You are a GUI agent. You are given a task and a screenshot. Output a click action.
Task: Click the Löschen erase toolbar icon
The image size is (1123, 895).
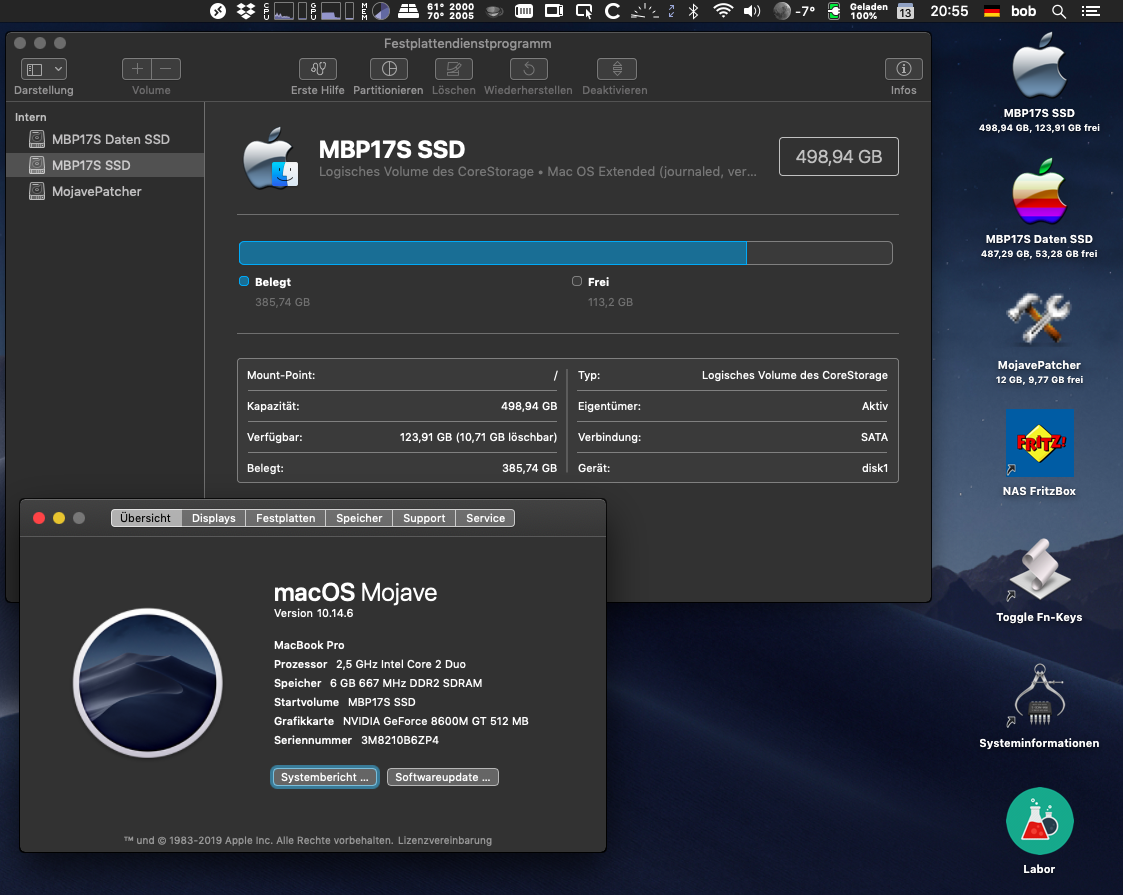[453, 69]
